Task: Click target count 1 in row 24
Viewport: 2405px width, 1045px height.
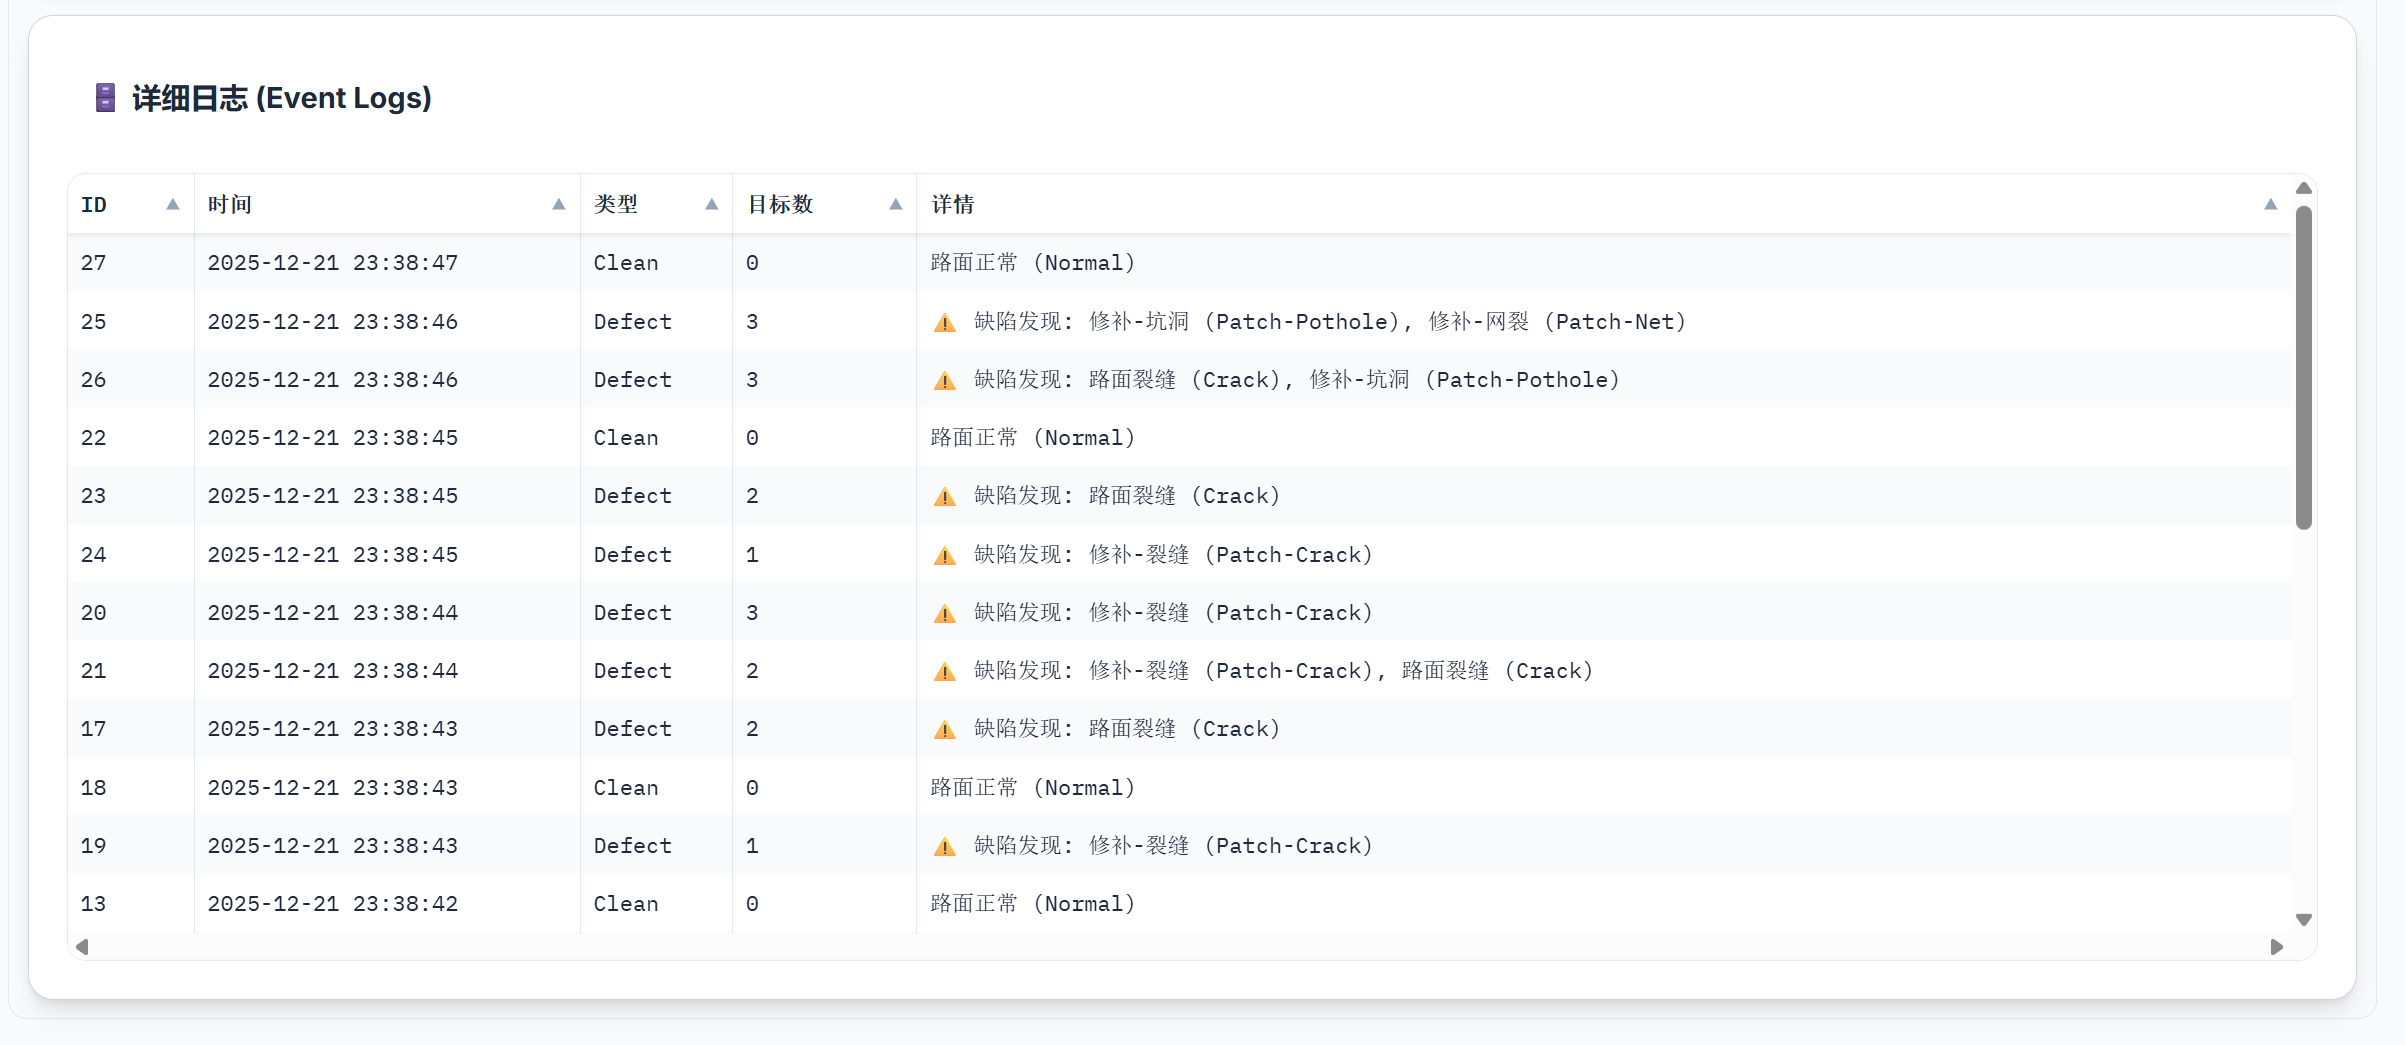Action: point(752,555)
